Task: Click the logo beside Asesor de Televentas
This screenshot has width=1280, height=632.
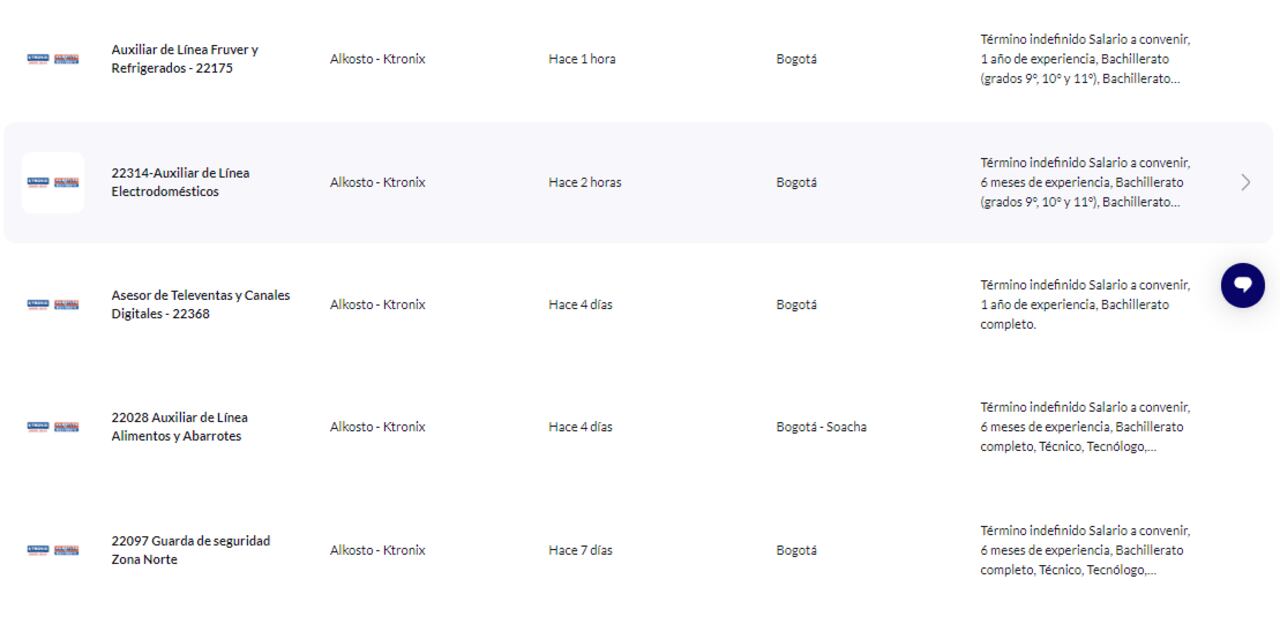Action: point(53,304)
